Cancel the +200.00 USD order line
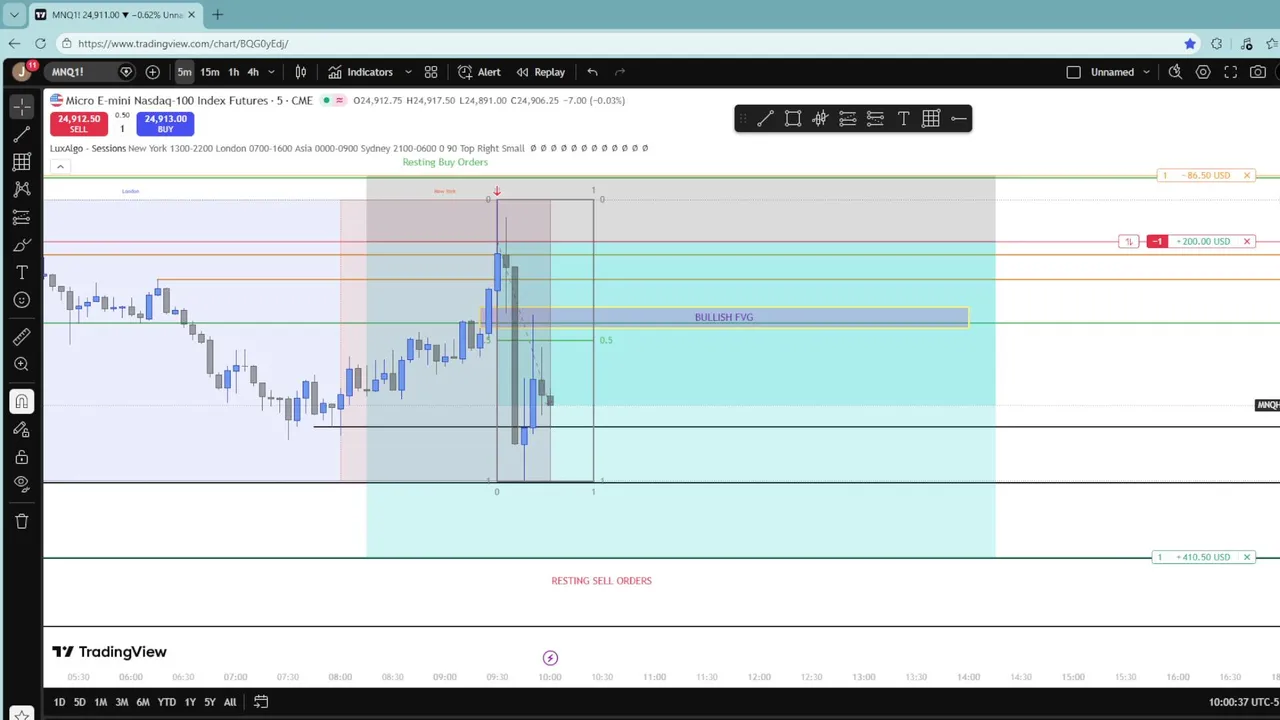Image resolution: width=1280 pixels, height=720 pixels. [1247, 241]
